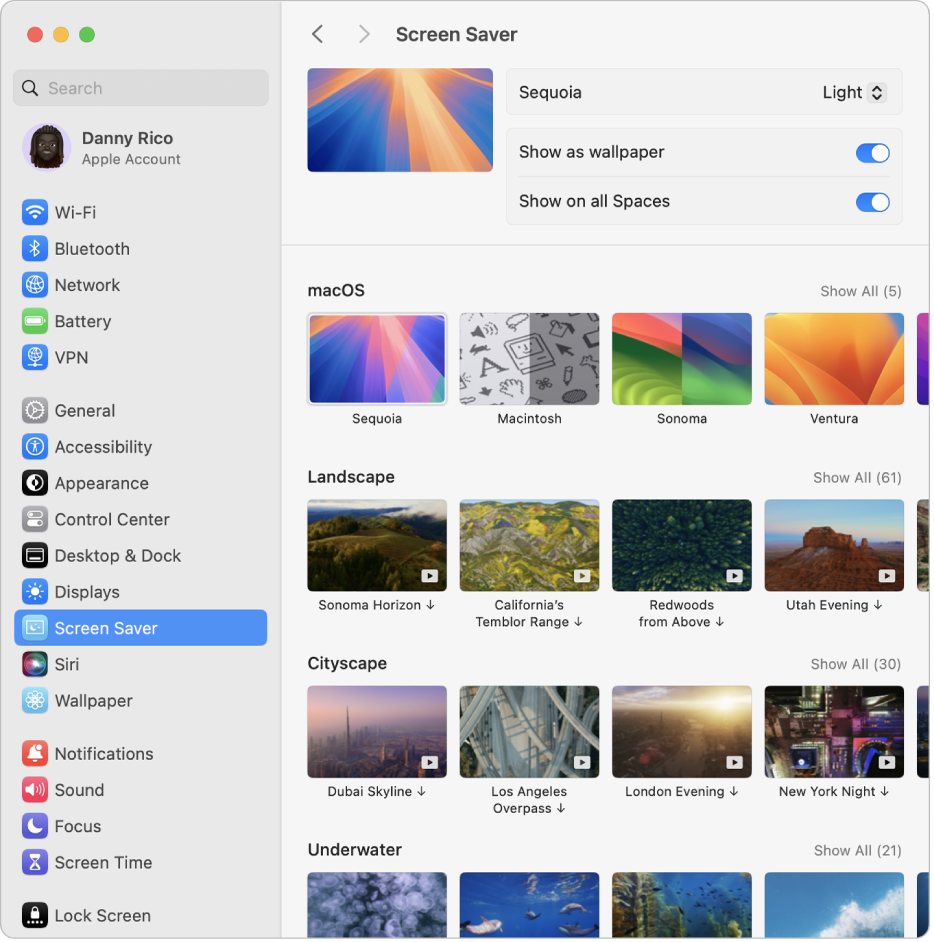The width and height of the screenshot is (934, 942).
Task: Open the Wallpaper section in sidebar
Action: (x=93, y=701)
